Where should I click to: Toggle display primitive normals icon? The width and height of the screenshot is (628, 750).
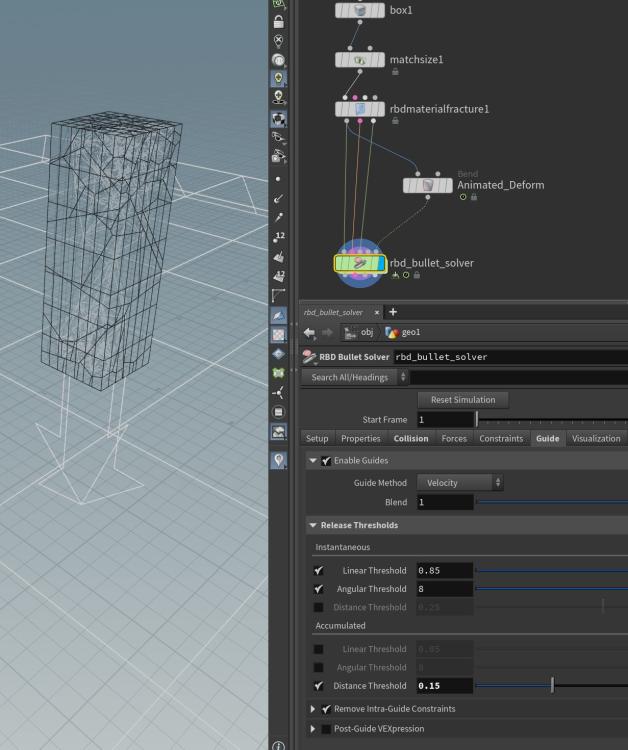coord(278,256)
